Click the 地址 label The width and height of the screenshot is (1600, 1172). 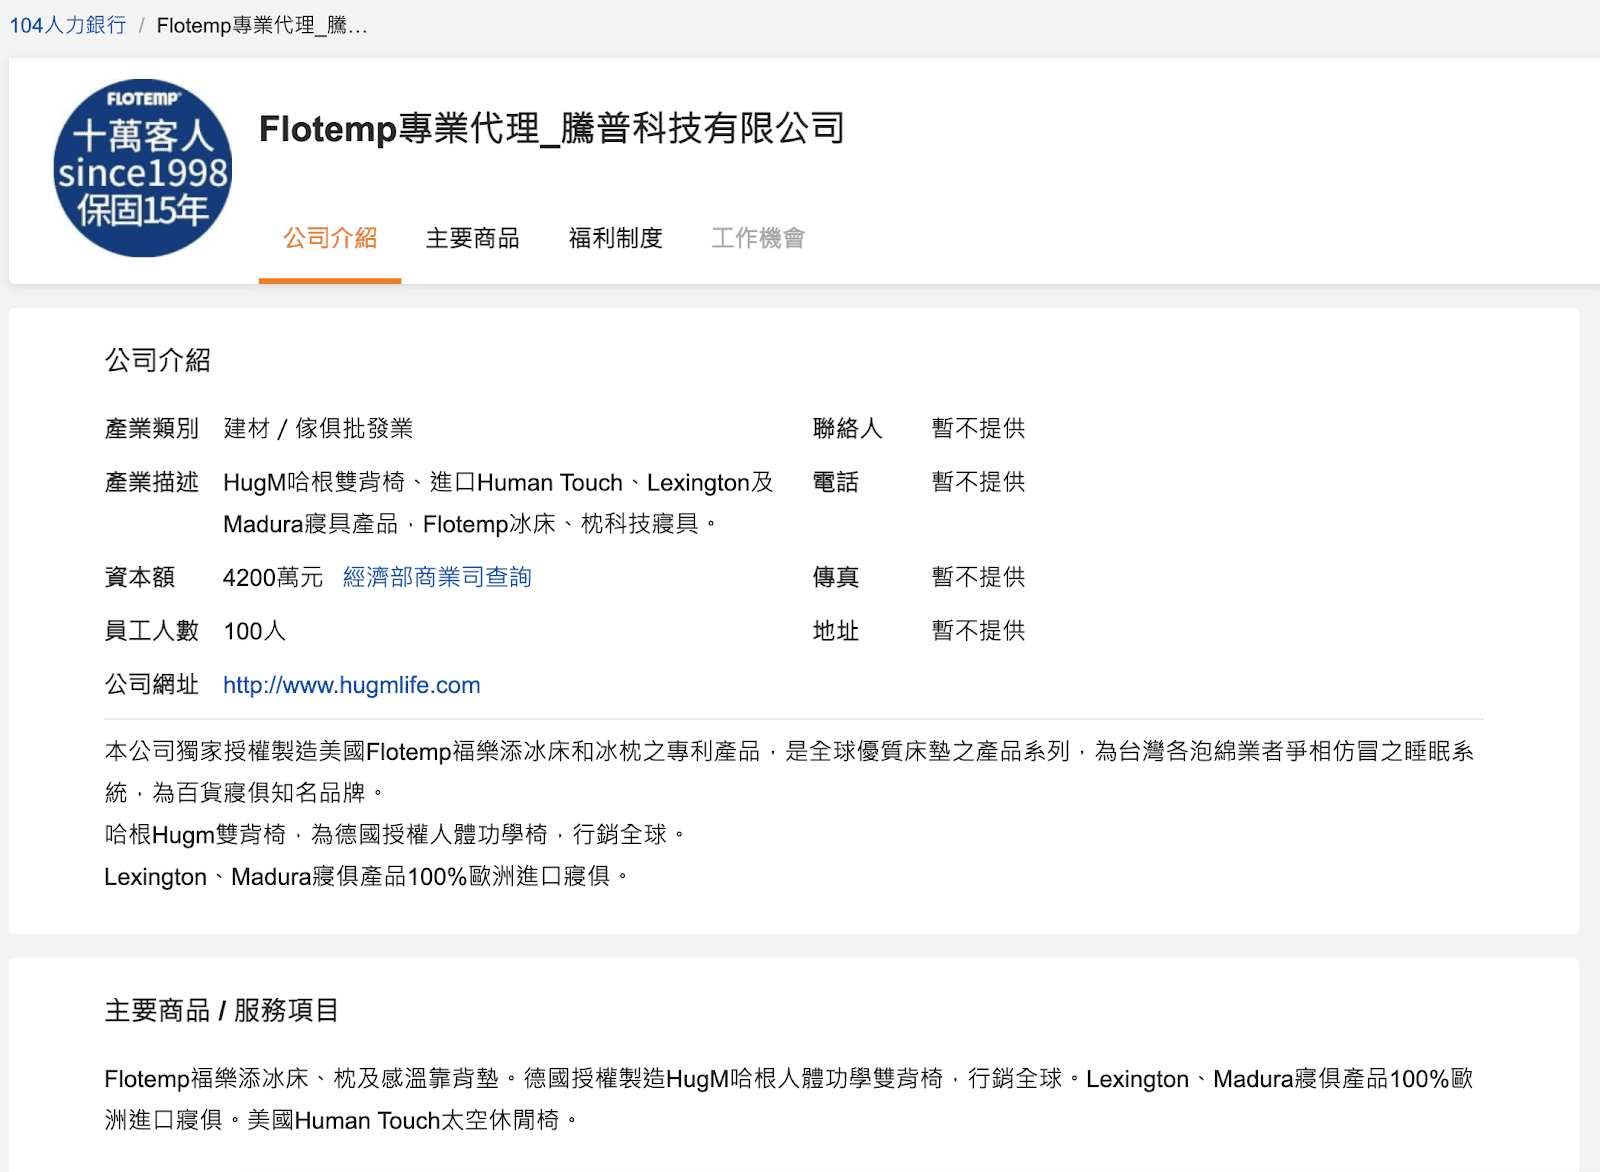coord(836,631)
